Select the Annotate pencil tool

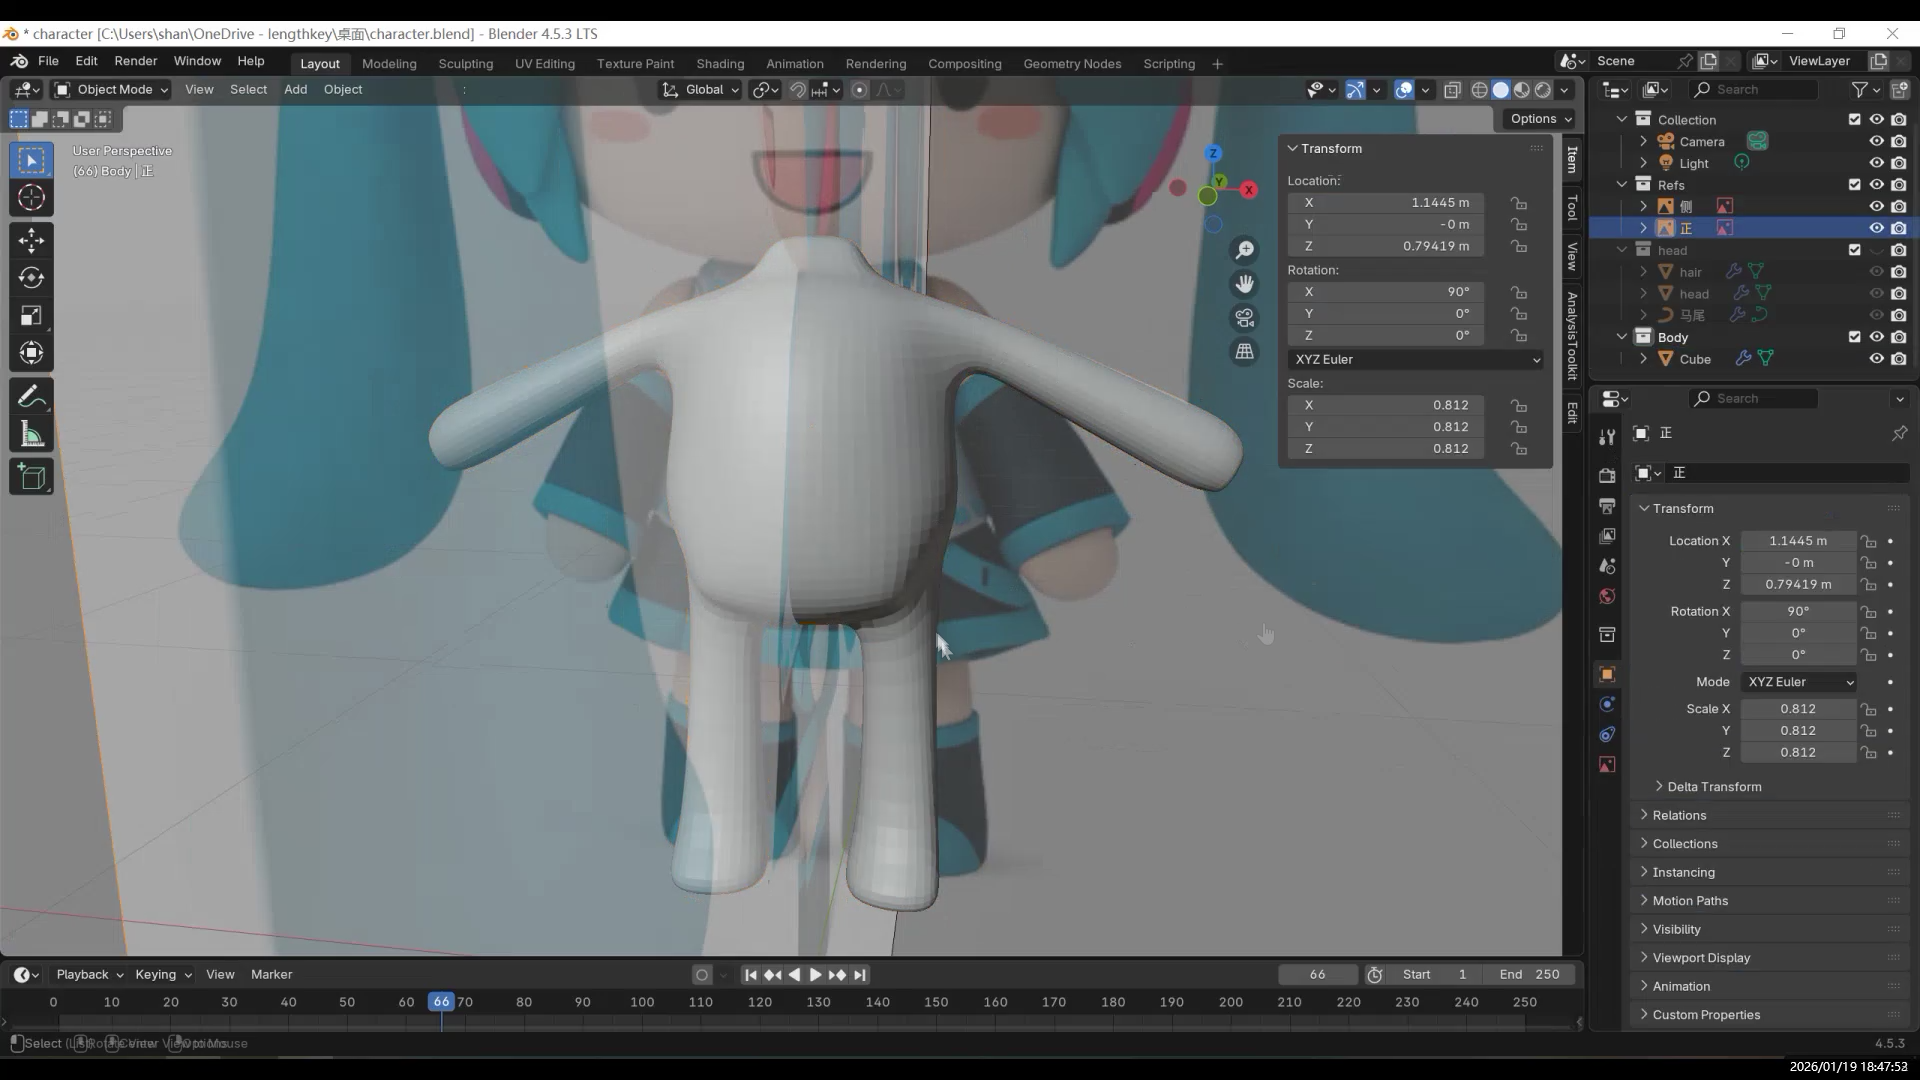[x=31, y=397]
